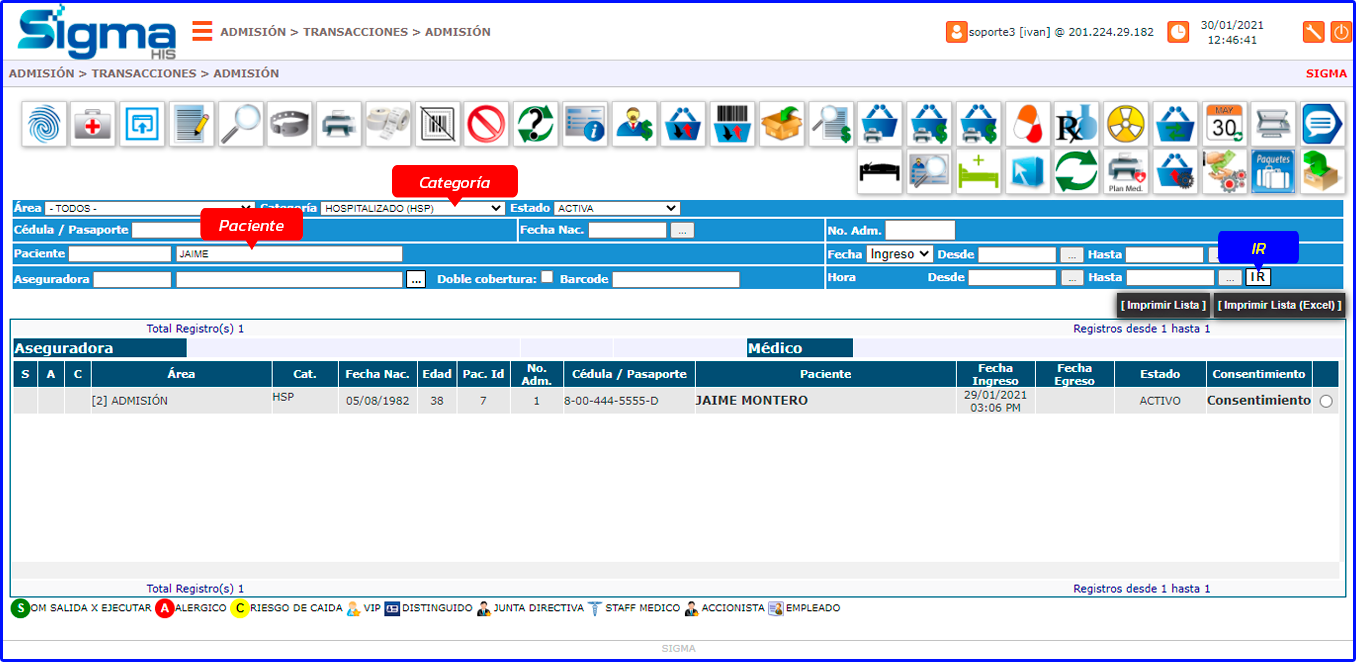The width and height of the screenshot is (1356, 662).
Task: Click the red prohibited cancel icon
Action: tap(486, 125)
